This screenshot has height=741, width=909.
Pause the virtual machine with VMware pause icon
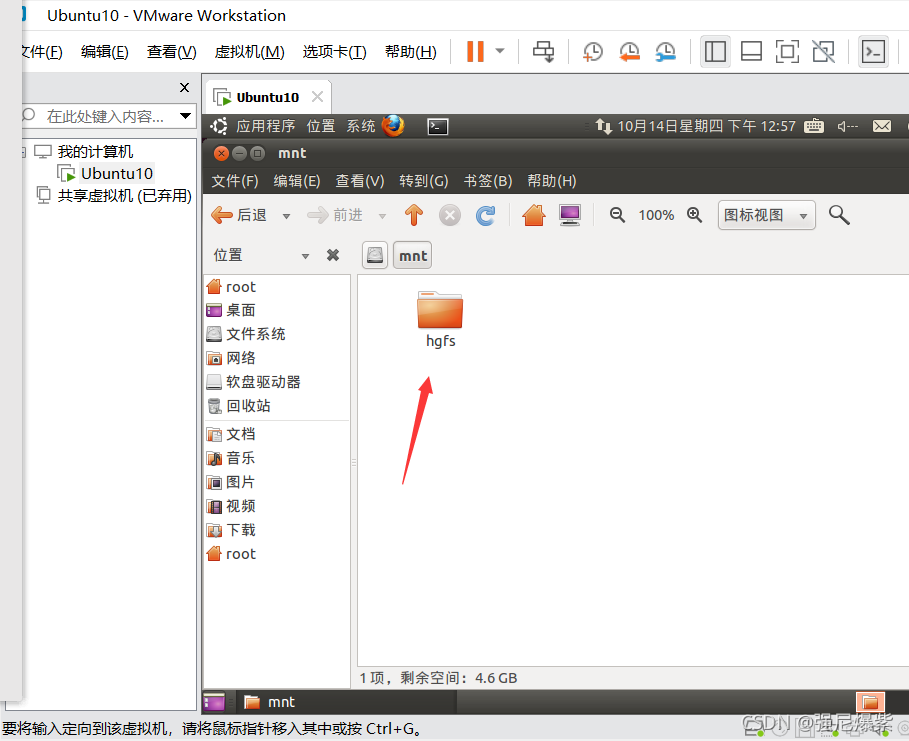[475, 52]
